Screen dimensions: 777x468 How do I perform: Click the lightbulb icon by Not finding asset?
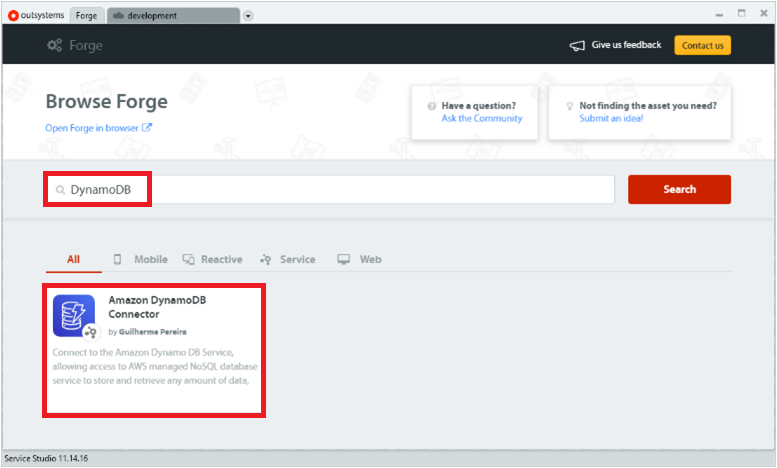pos(569,106)
